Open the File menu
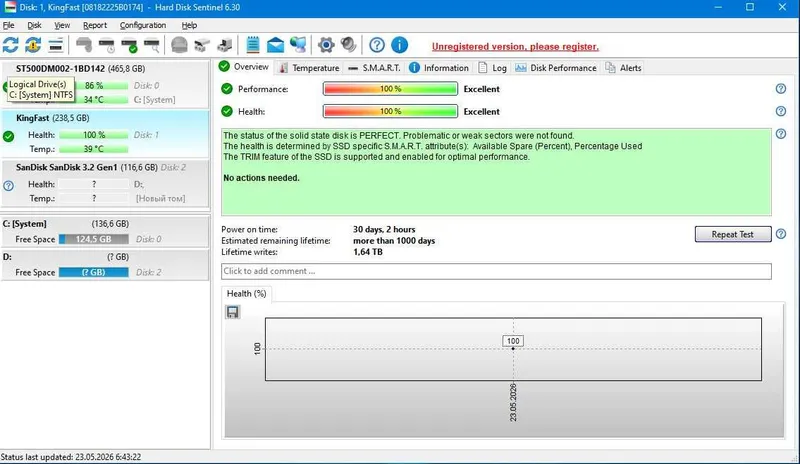800x464 pixels. 9,25
